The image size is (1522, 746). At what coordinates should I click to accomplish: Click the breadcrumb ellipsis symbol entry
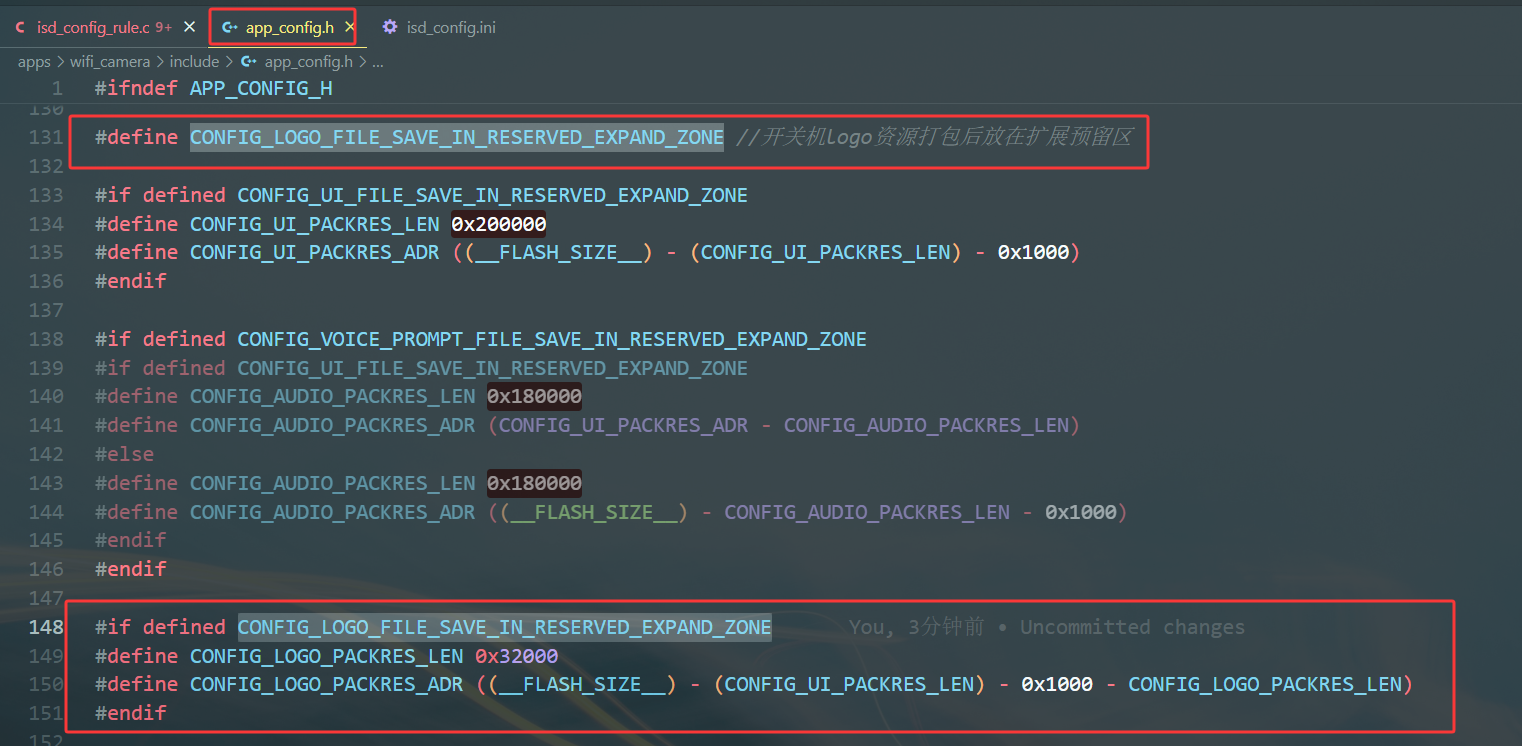tap(378, 62)
